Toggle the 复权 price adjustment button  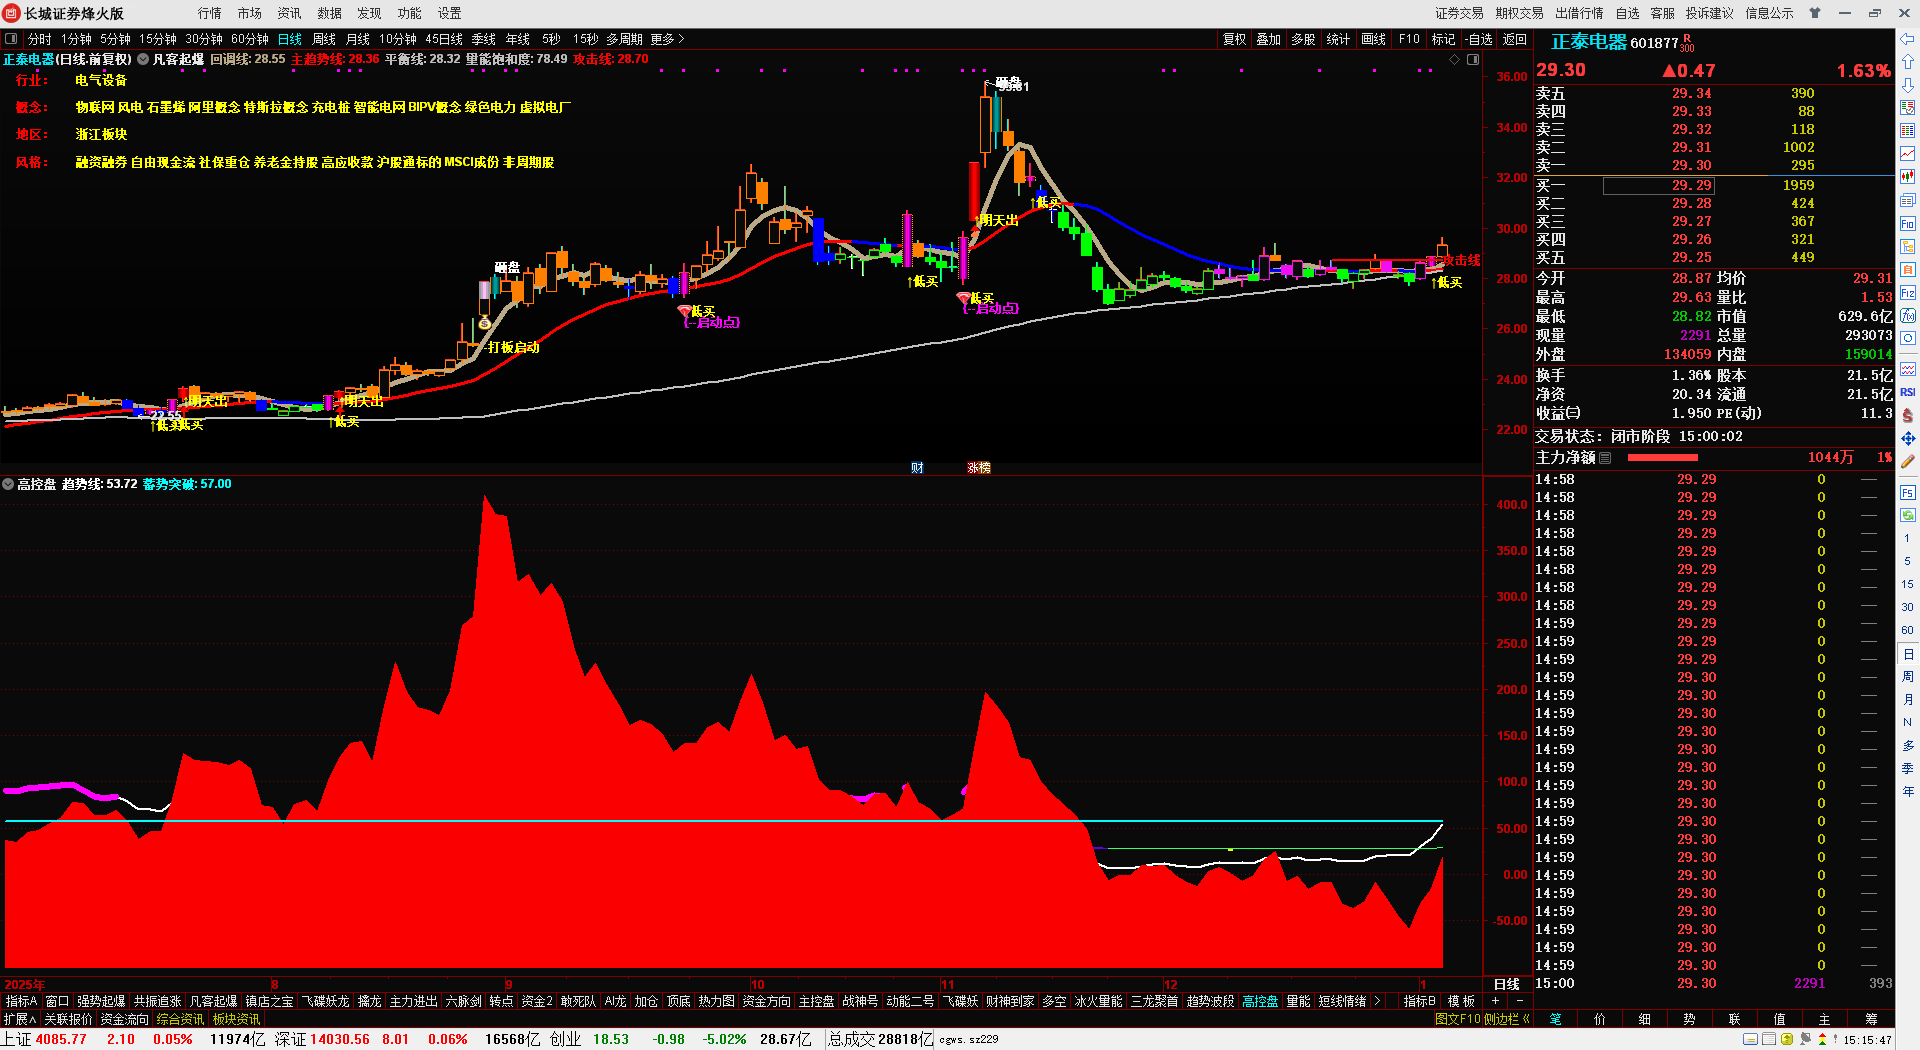tap(1235, 39)
